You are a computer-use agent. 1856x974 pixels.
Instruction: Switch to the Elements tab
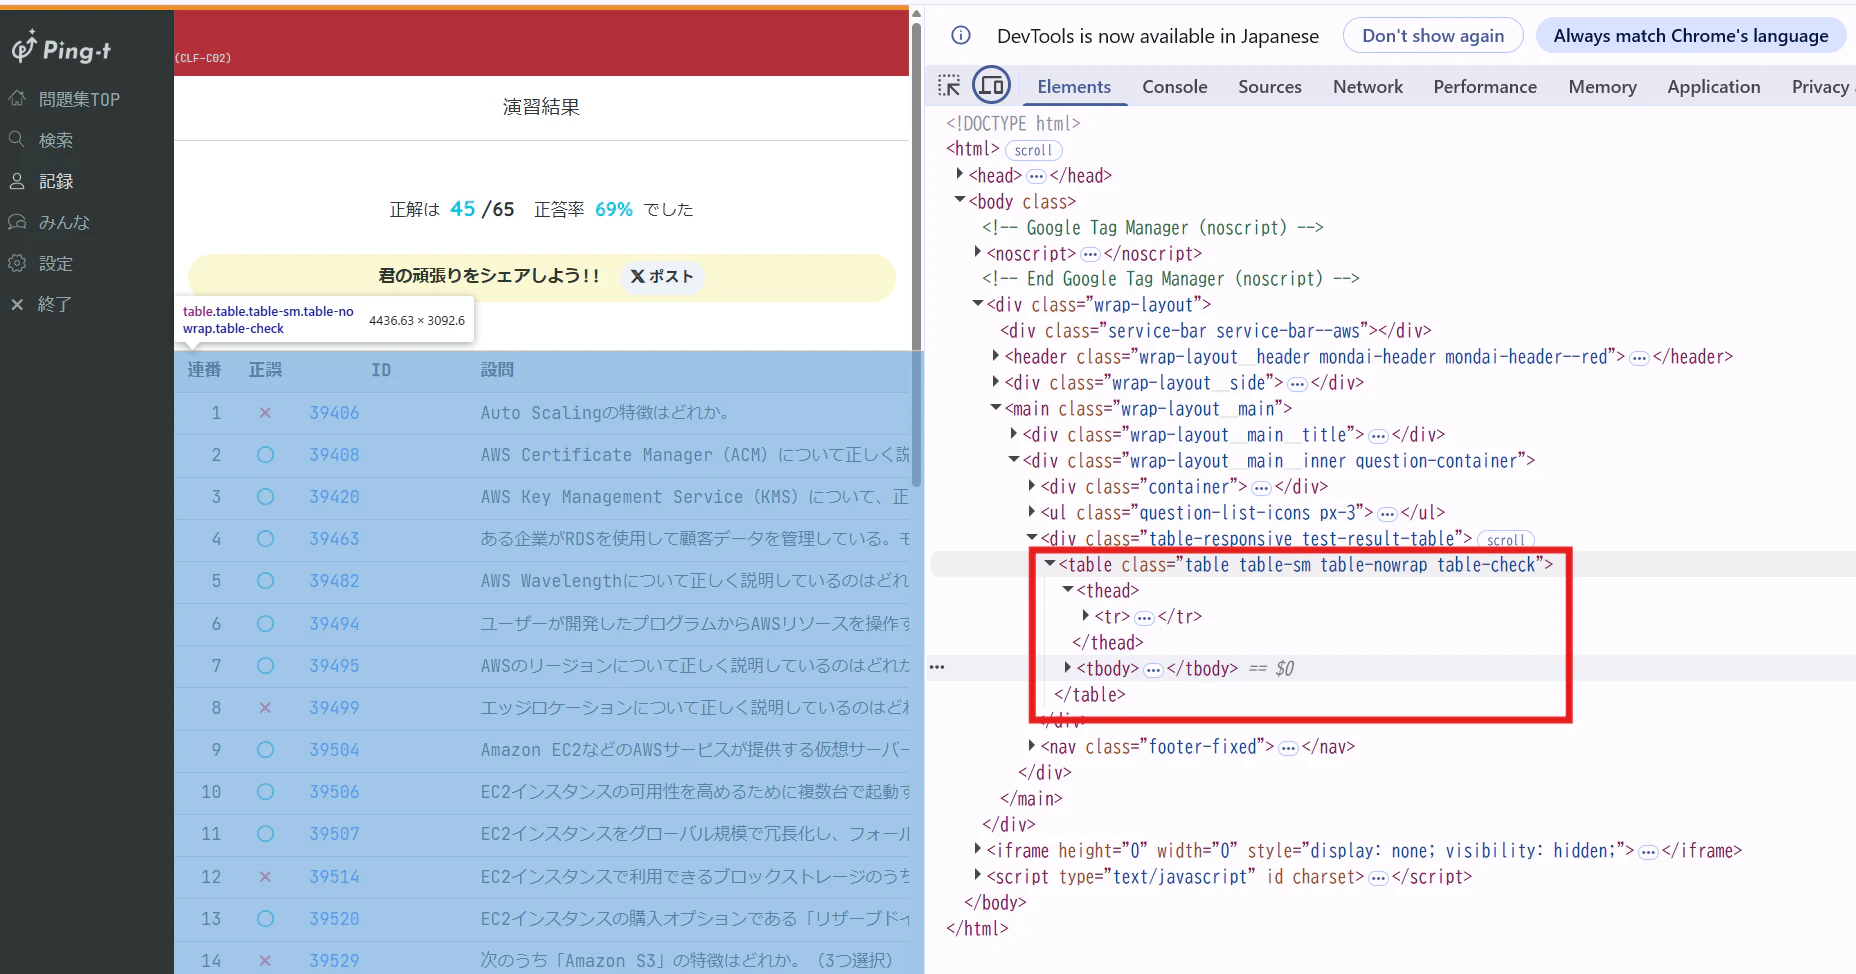point(1074,87)
